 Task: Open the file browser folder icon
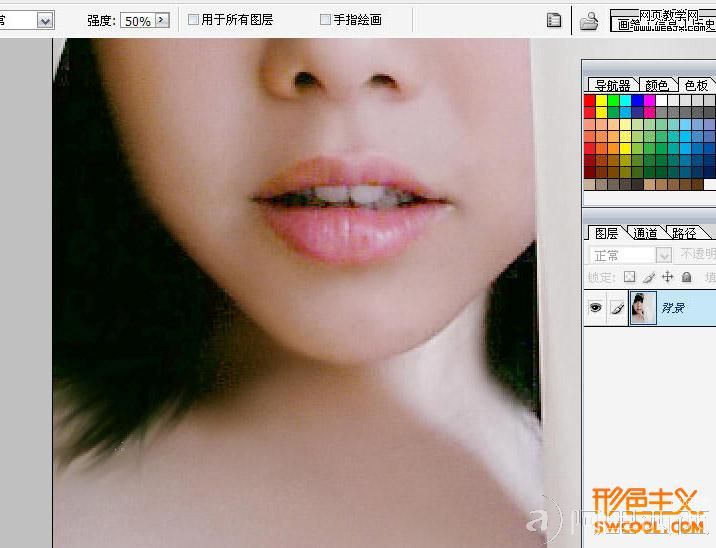589,21
